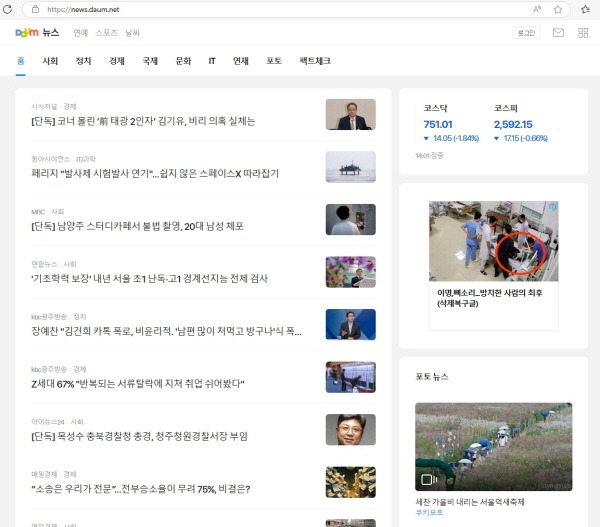Open the browser favorites list icon
600x527 pixels.
(585, 9)
